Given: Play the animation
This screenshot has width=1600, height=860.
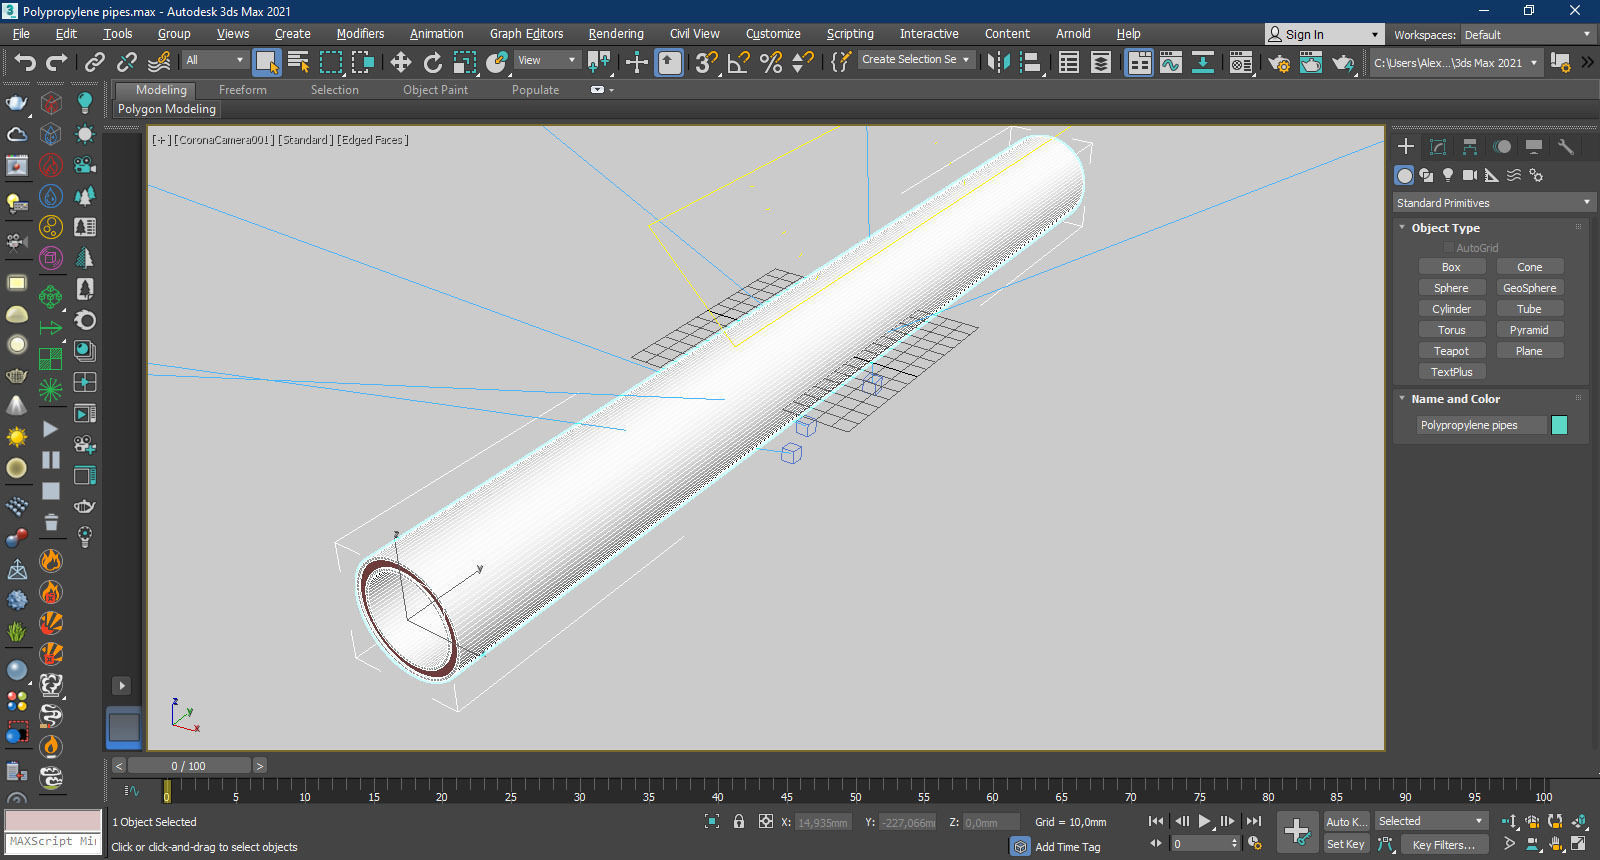Looking at the screenshot, I should [x=1205, y=821].
